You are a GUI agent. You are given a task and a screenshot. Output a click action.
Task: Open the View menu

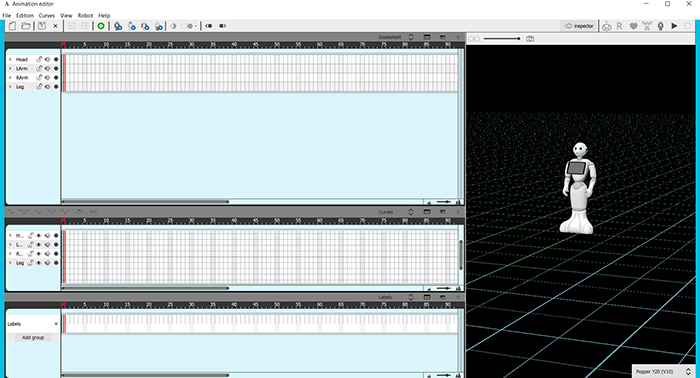66,15
